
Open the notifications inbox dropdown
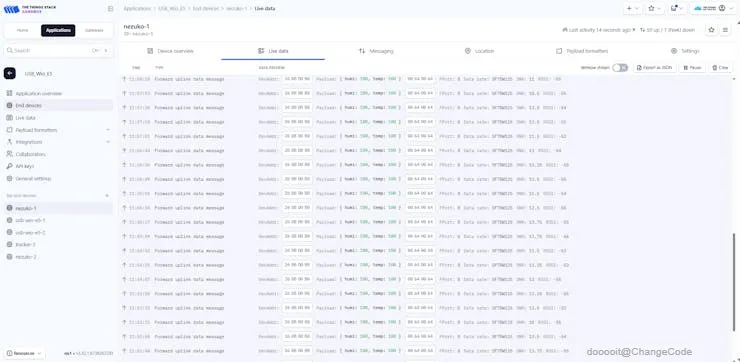tap(677, 8)
